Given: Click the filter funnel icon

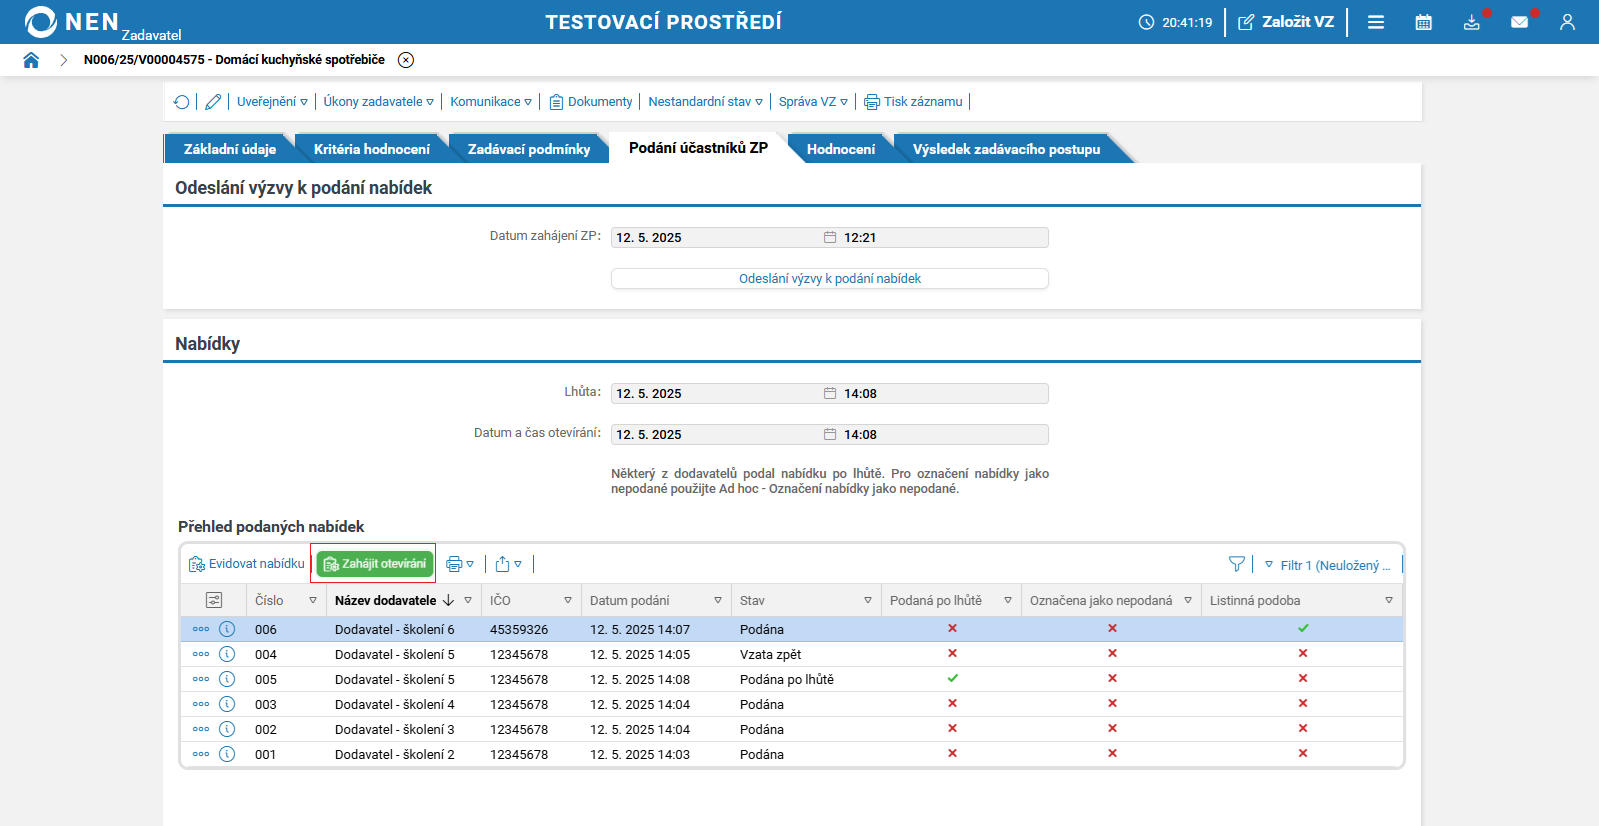Looking at the screenshot, I should pos(1237,564).
